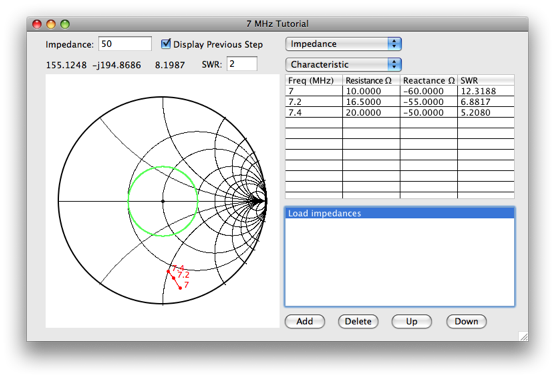Viewport: 555px width, 378px height.
Task: Click the center dot of the Smith chart
Action: (163, 201)
